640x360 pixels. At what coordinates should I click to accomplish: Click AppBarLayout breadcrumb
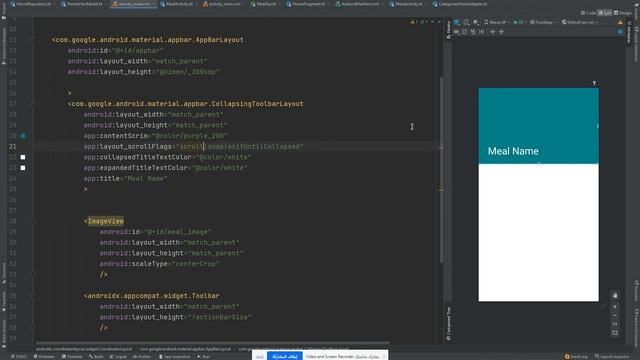(x=185, y=349)
